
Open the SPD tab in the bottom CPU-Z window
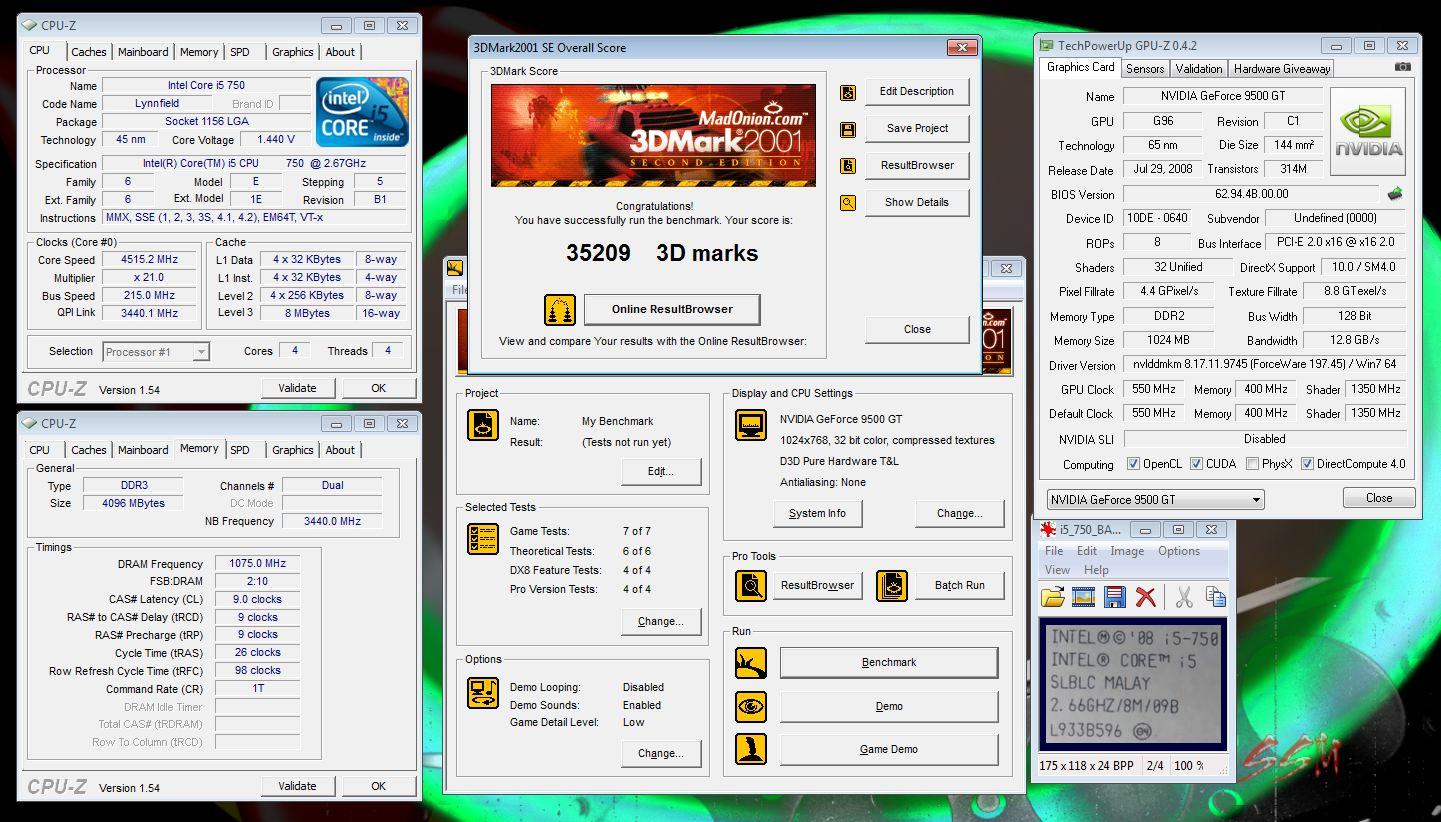coord(240,450)
